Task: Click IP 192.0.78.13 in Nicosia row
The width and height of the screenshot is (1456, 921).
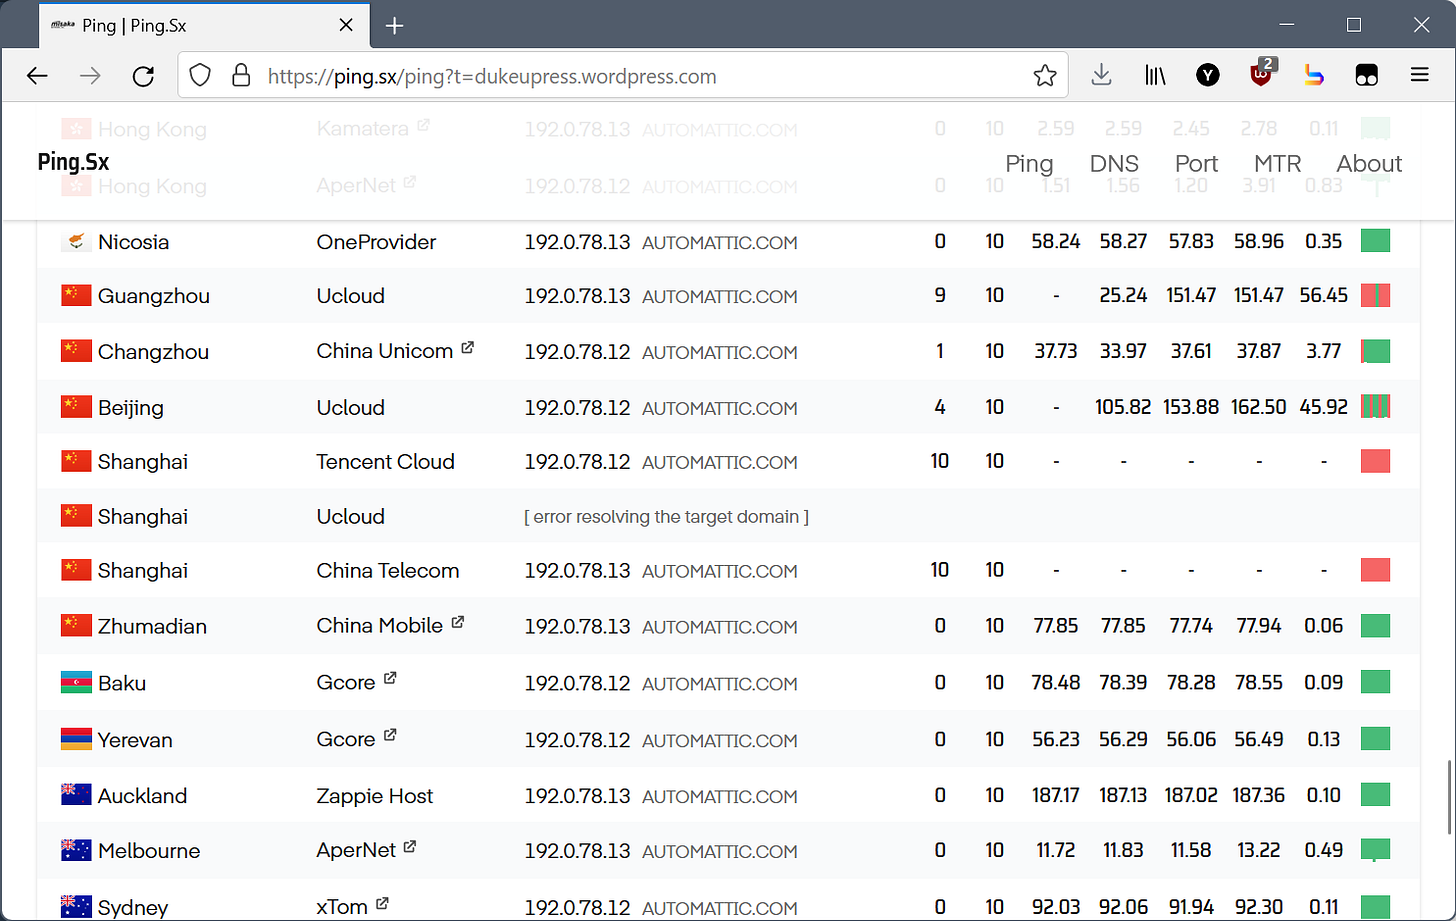Action: coord(577,242)
